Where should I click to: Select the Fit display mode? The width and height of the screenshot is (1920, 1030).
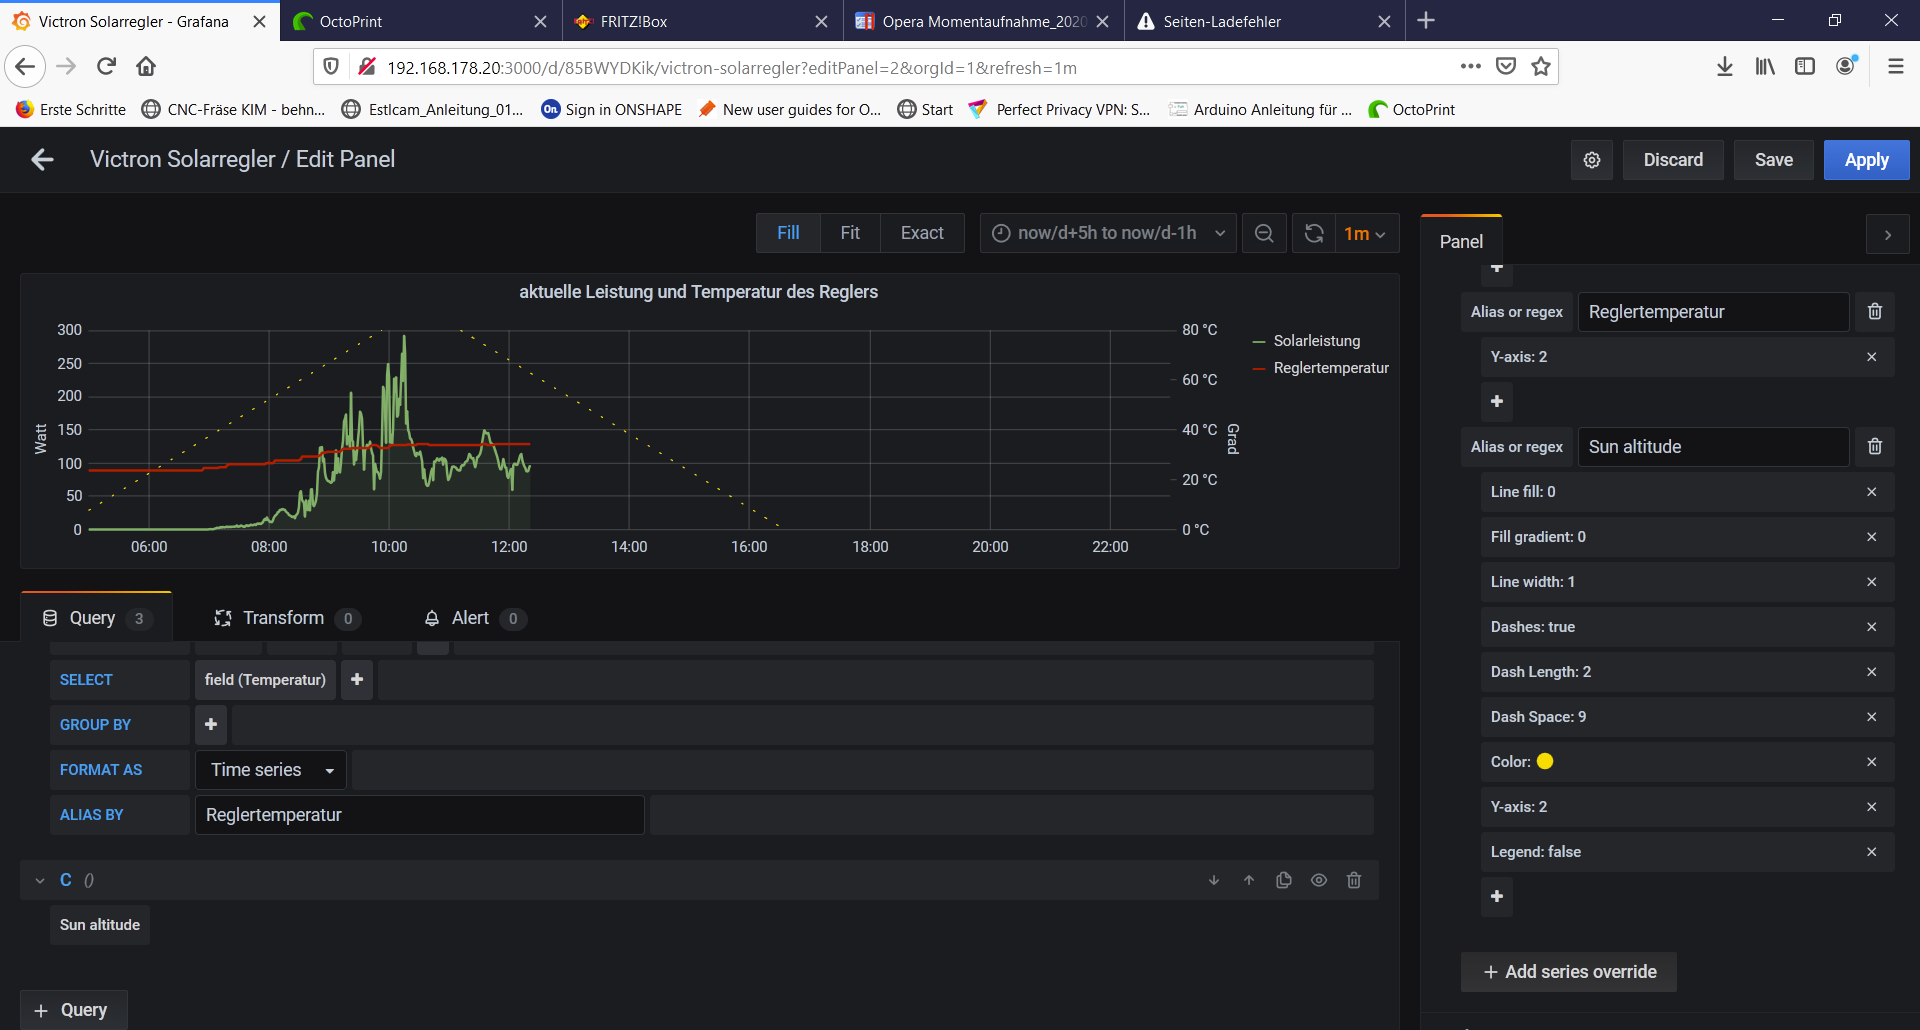(x=850, y=233)
